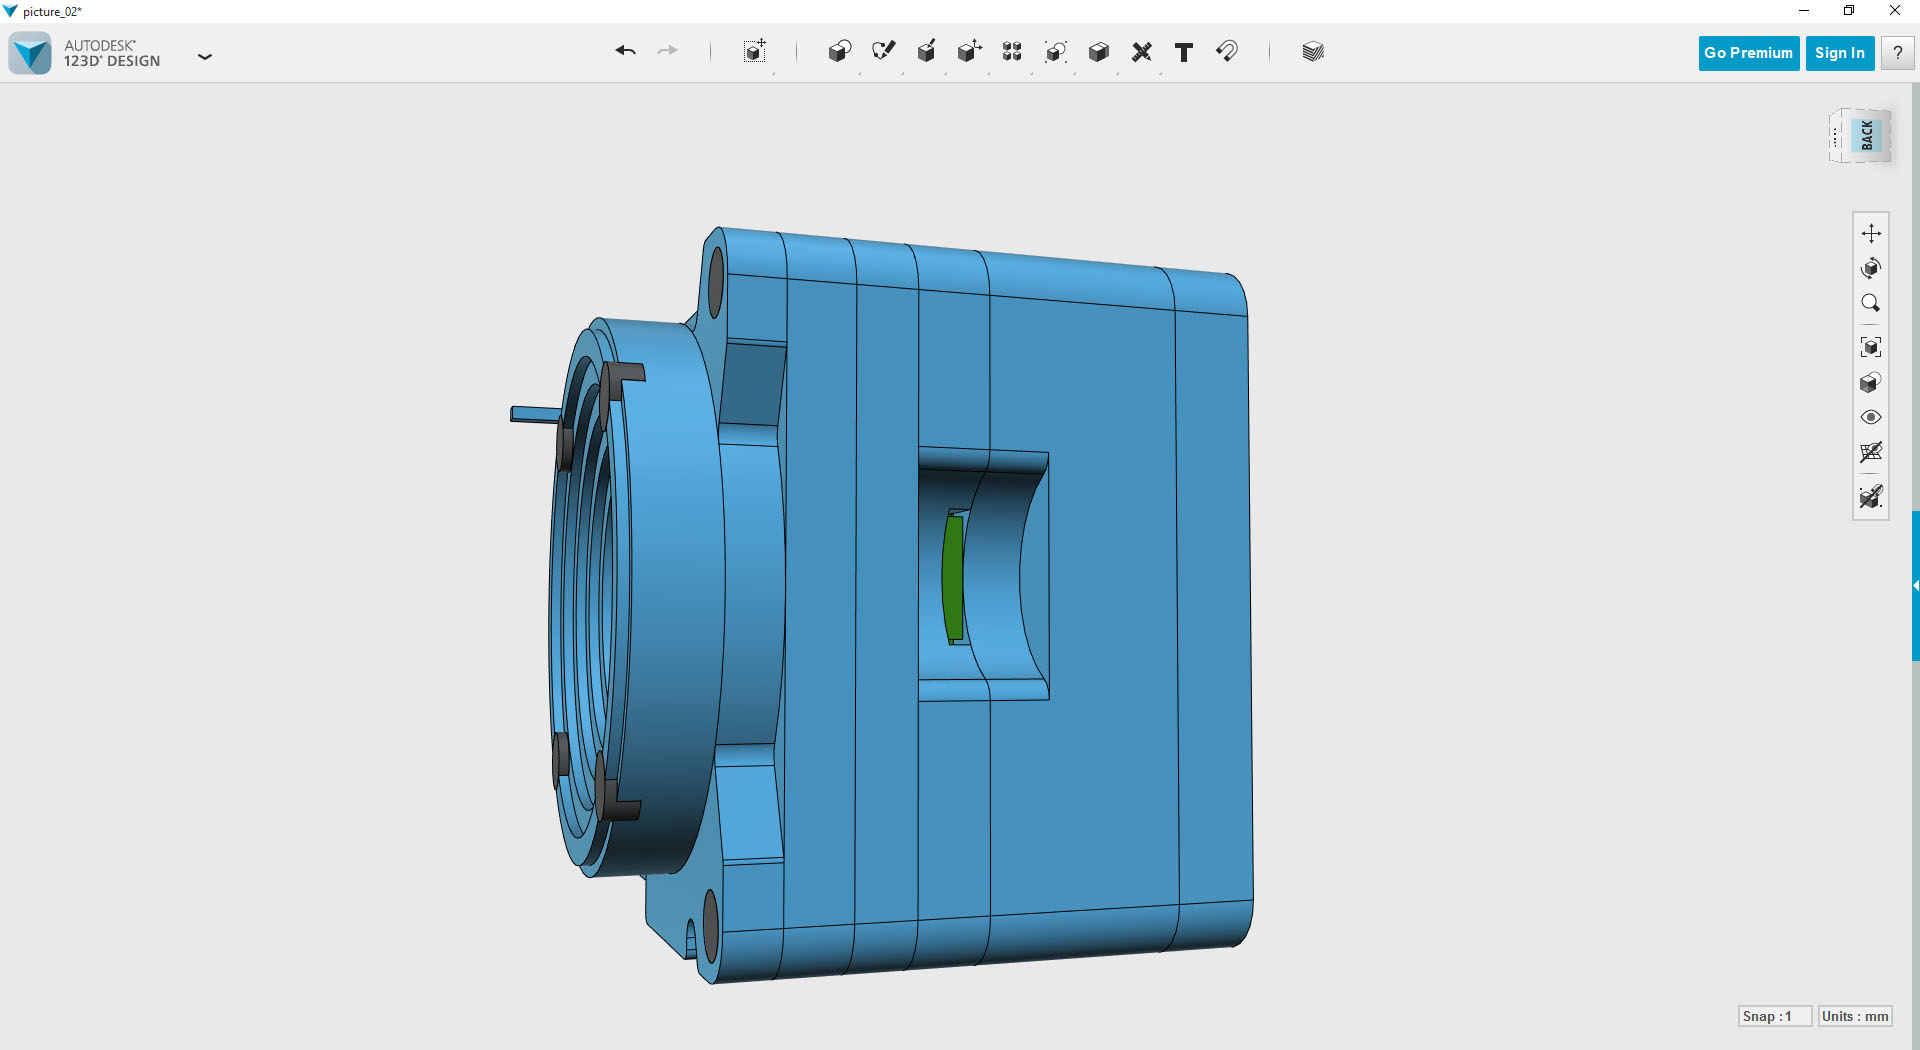
Task: Click the Go Premium button
Action: pyautogui.click(x=1747, y=53)
